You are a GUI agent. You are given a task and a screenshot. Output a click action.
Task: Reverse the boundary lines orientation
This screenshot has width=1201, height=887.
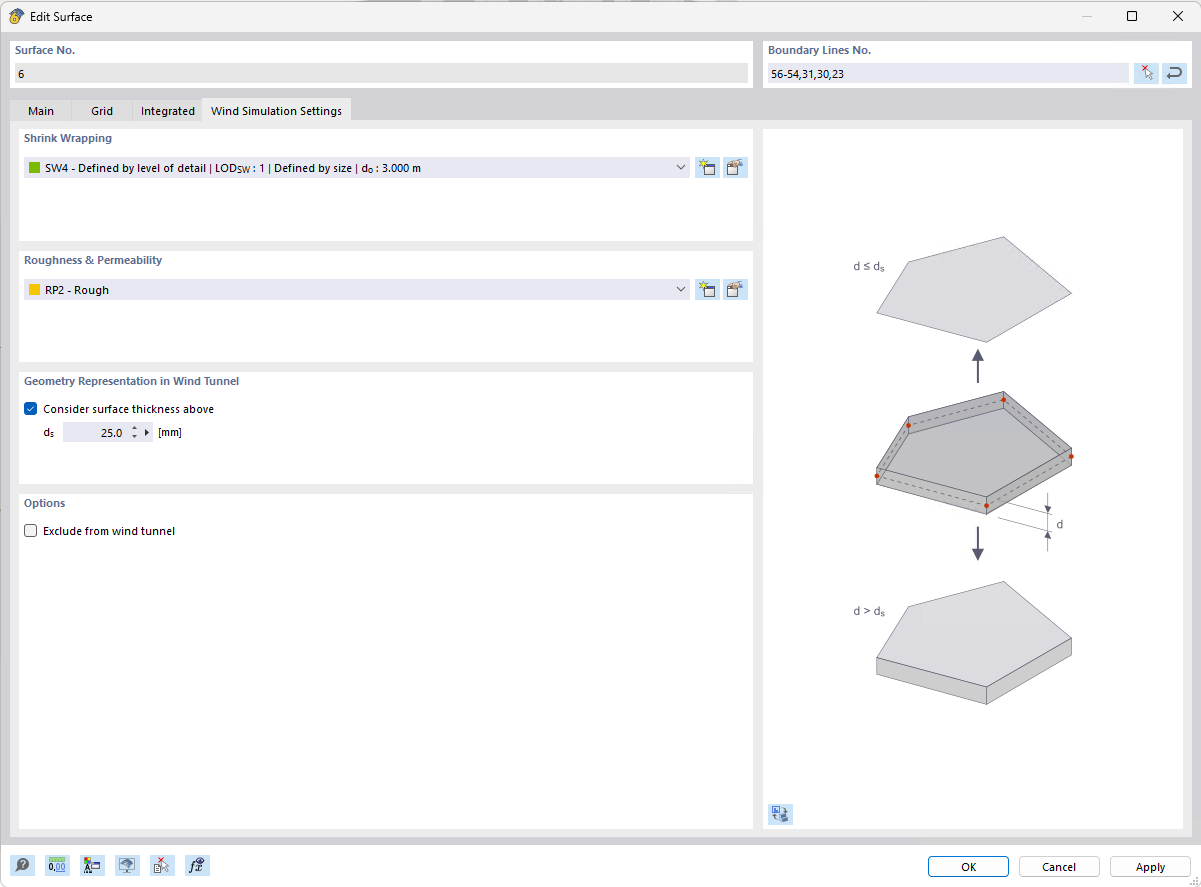1174,72
